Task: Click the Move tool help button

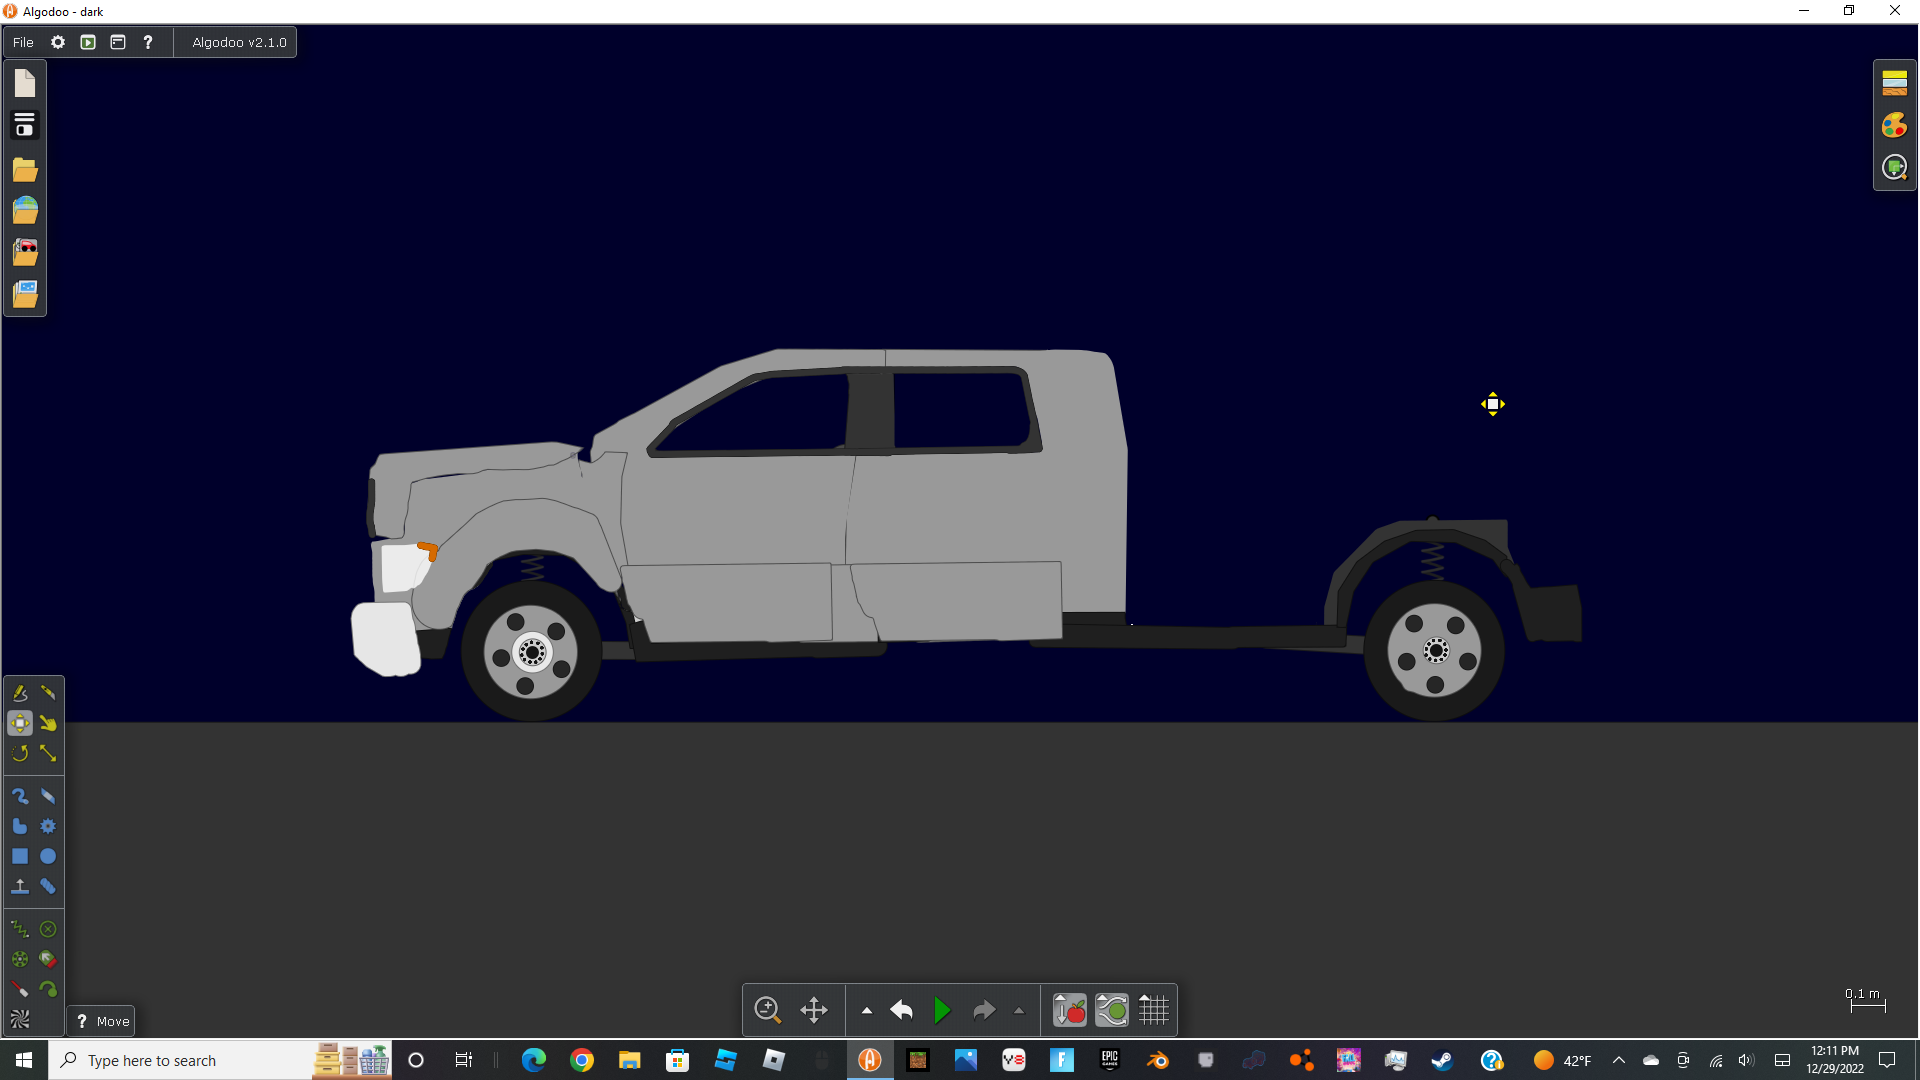Action: click(x=101, y=1021)
